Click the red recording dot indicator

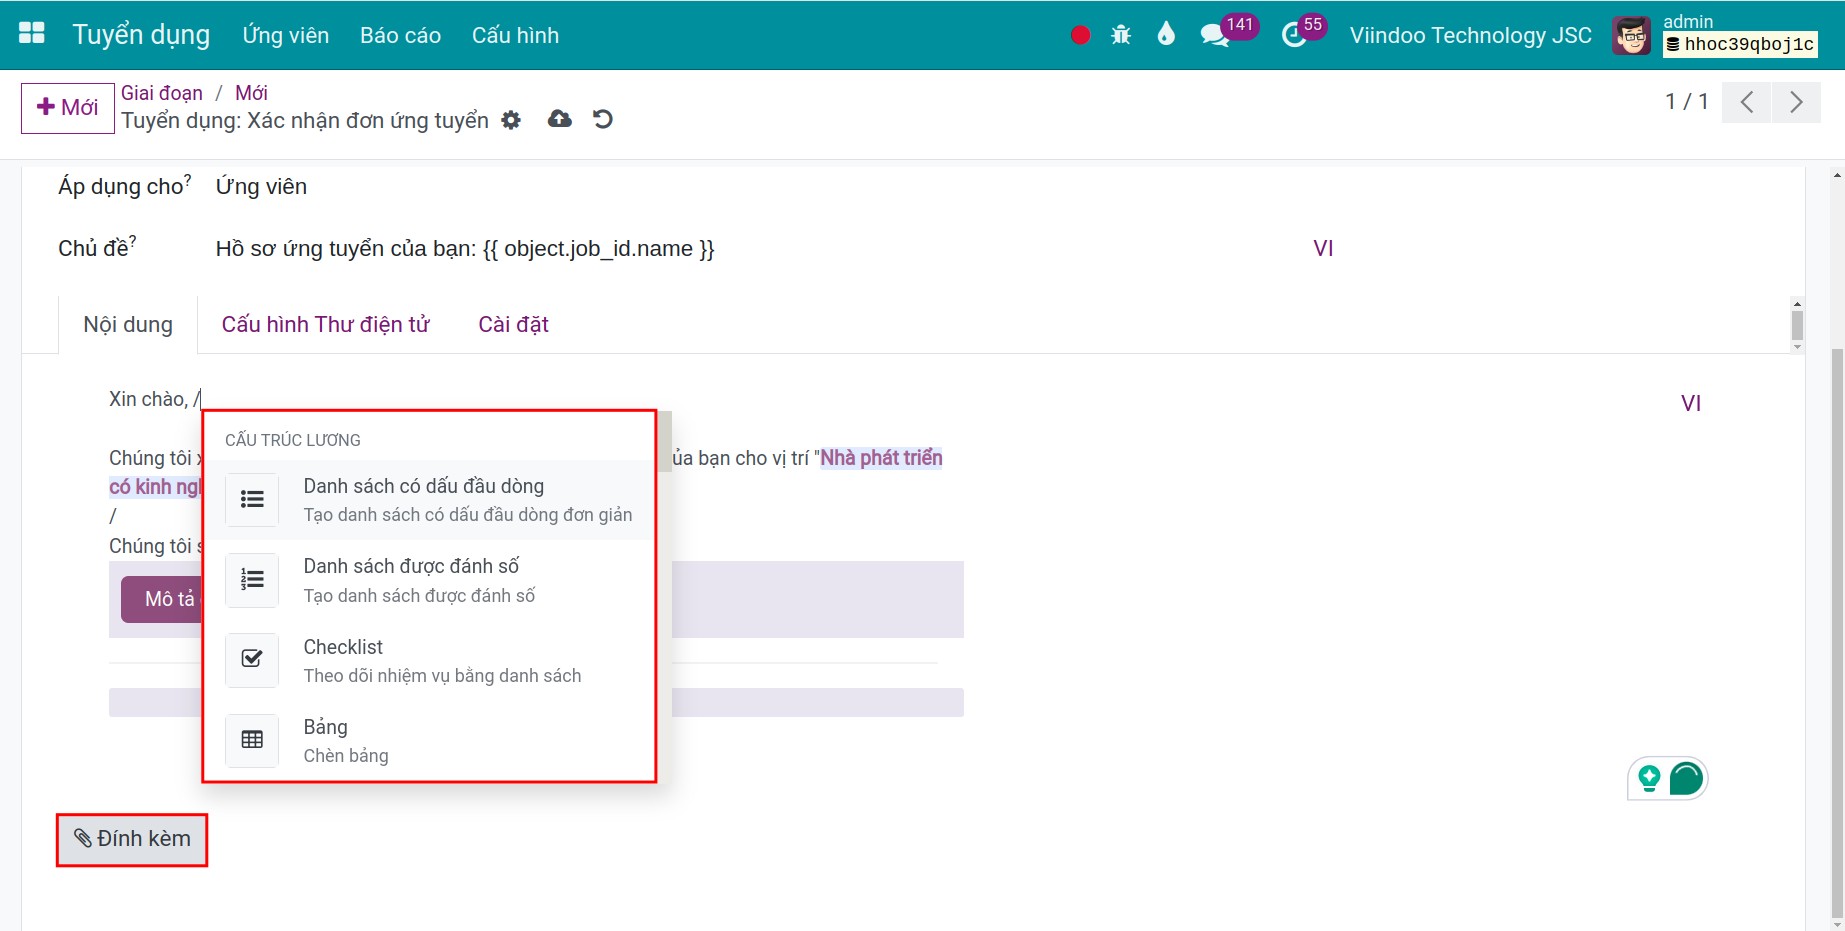(1079, 33)
